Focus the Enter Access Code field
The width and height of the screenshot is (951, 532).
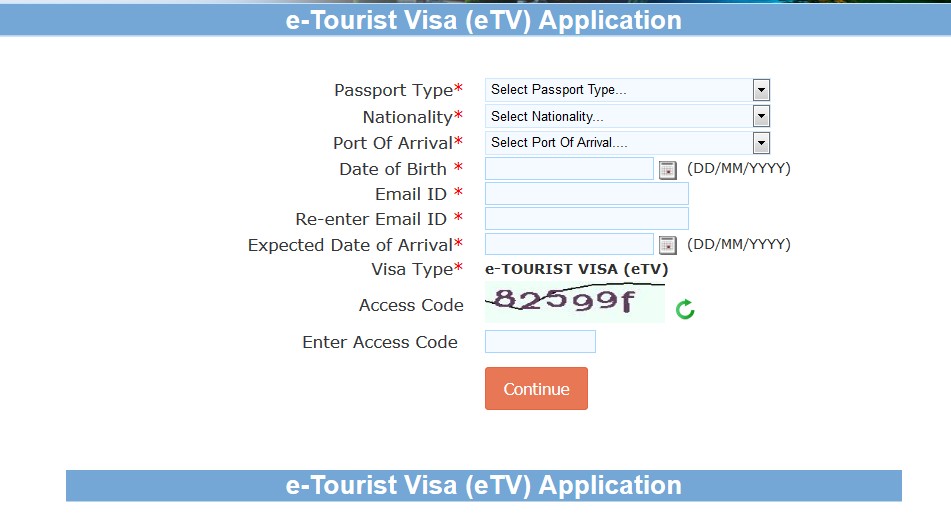point(540,342)
